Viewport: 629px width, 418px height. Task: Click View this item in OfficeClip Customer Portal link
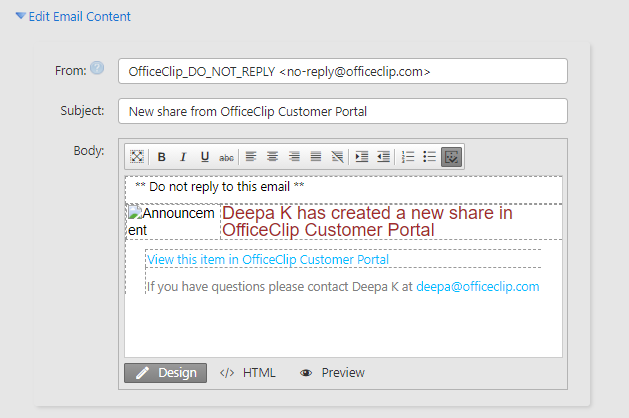tap(268, 260)
